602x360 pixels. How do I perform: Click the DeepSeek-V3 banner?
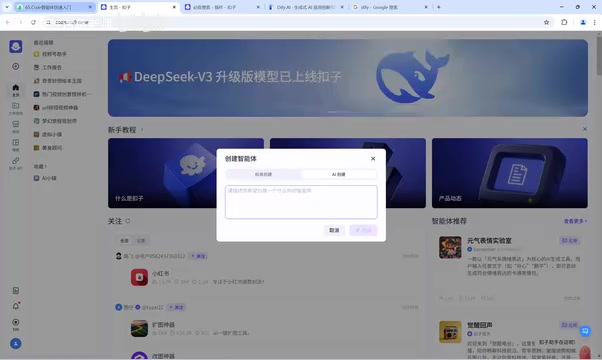tap(347, 78)
